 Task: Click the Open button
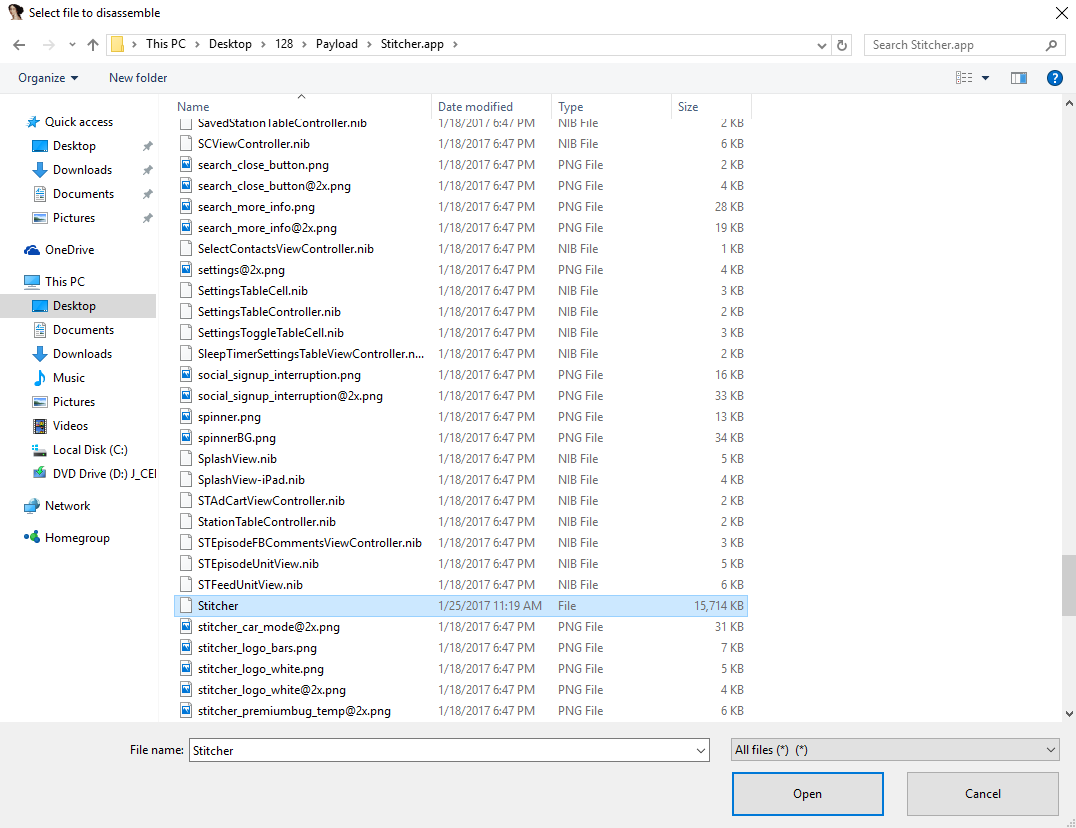pyautogui.click(x=807, y=794)
